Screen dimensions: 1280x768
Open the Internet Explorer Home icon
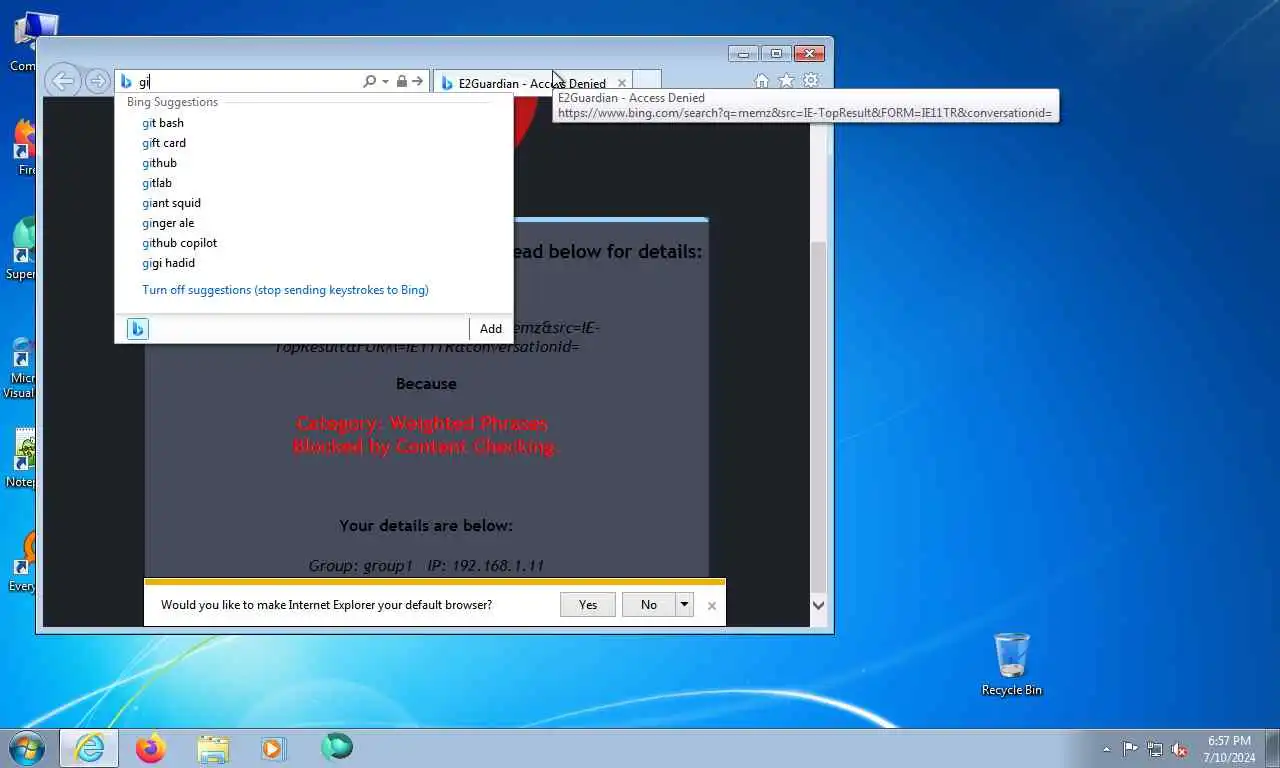(761, 81)
